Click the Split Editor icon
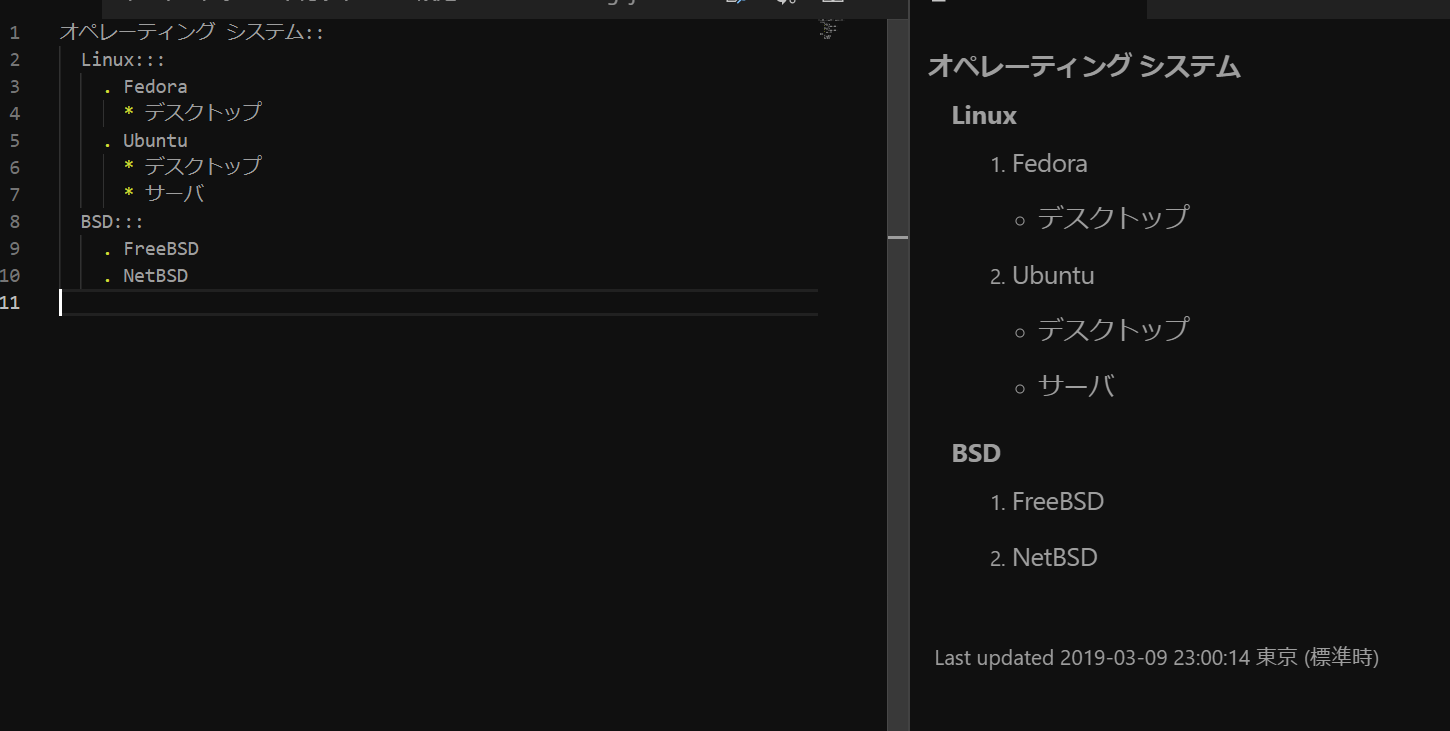The image size is (1450, 731). point(831,5)
